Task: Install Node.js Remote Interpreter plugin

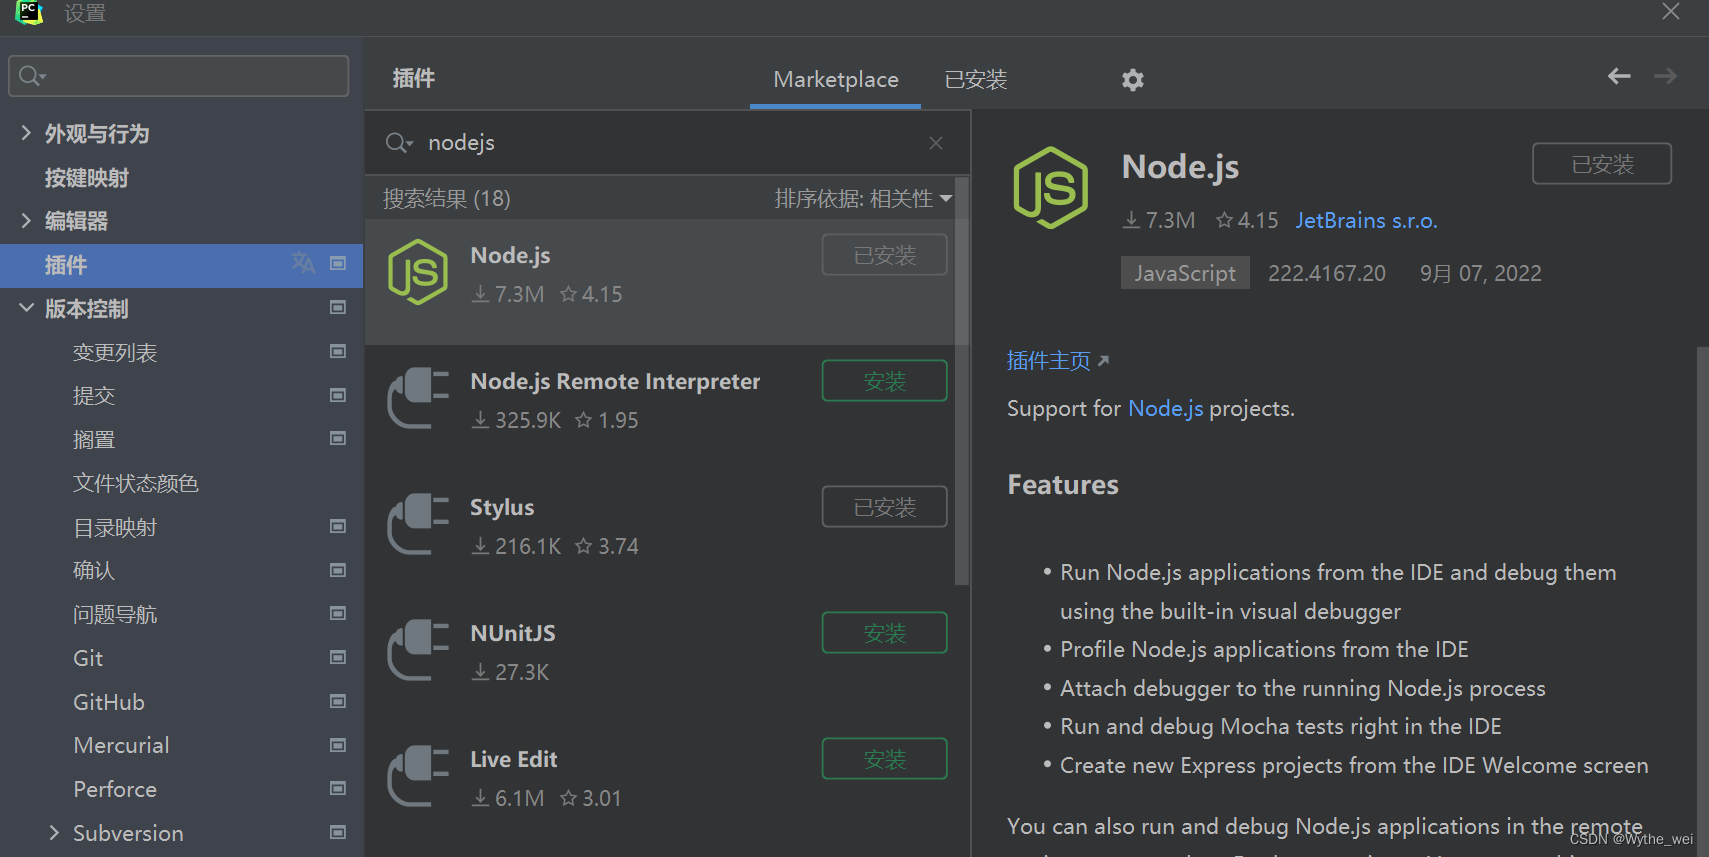Action: 884,381
